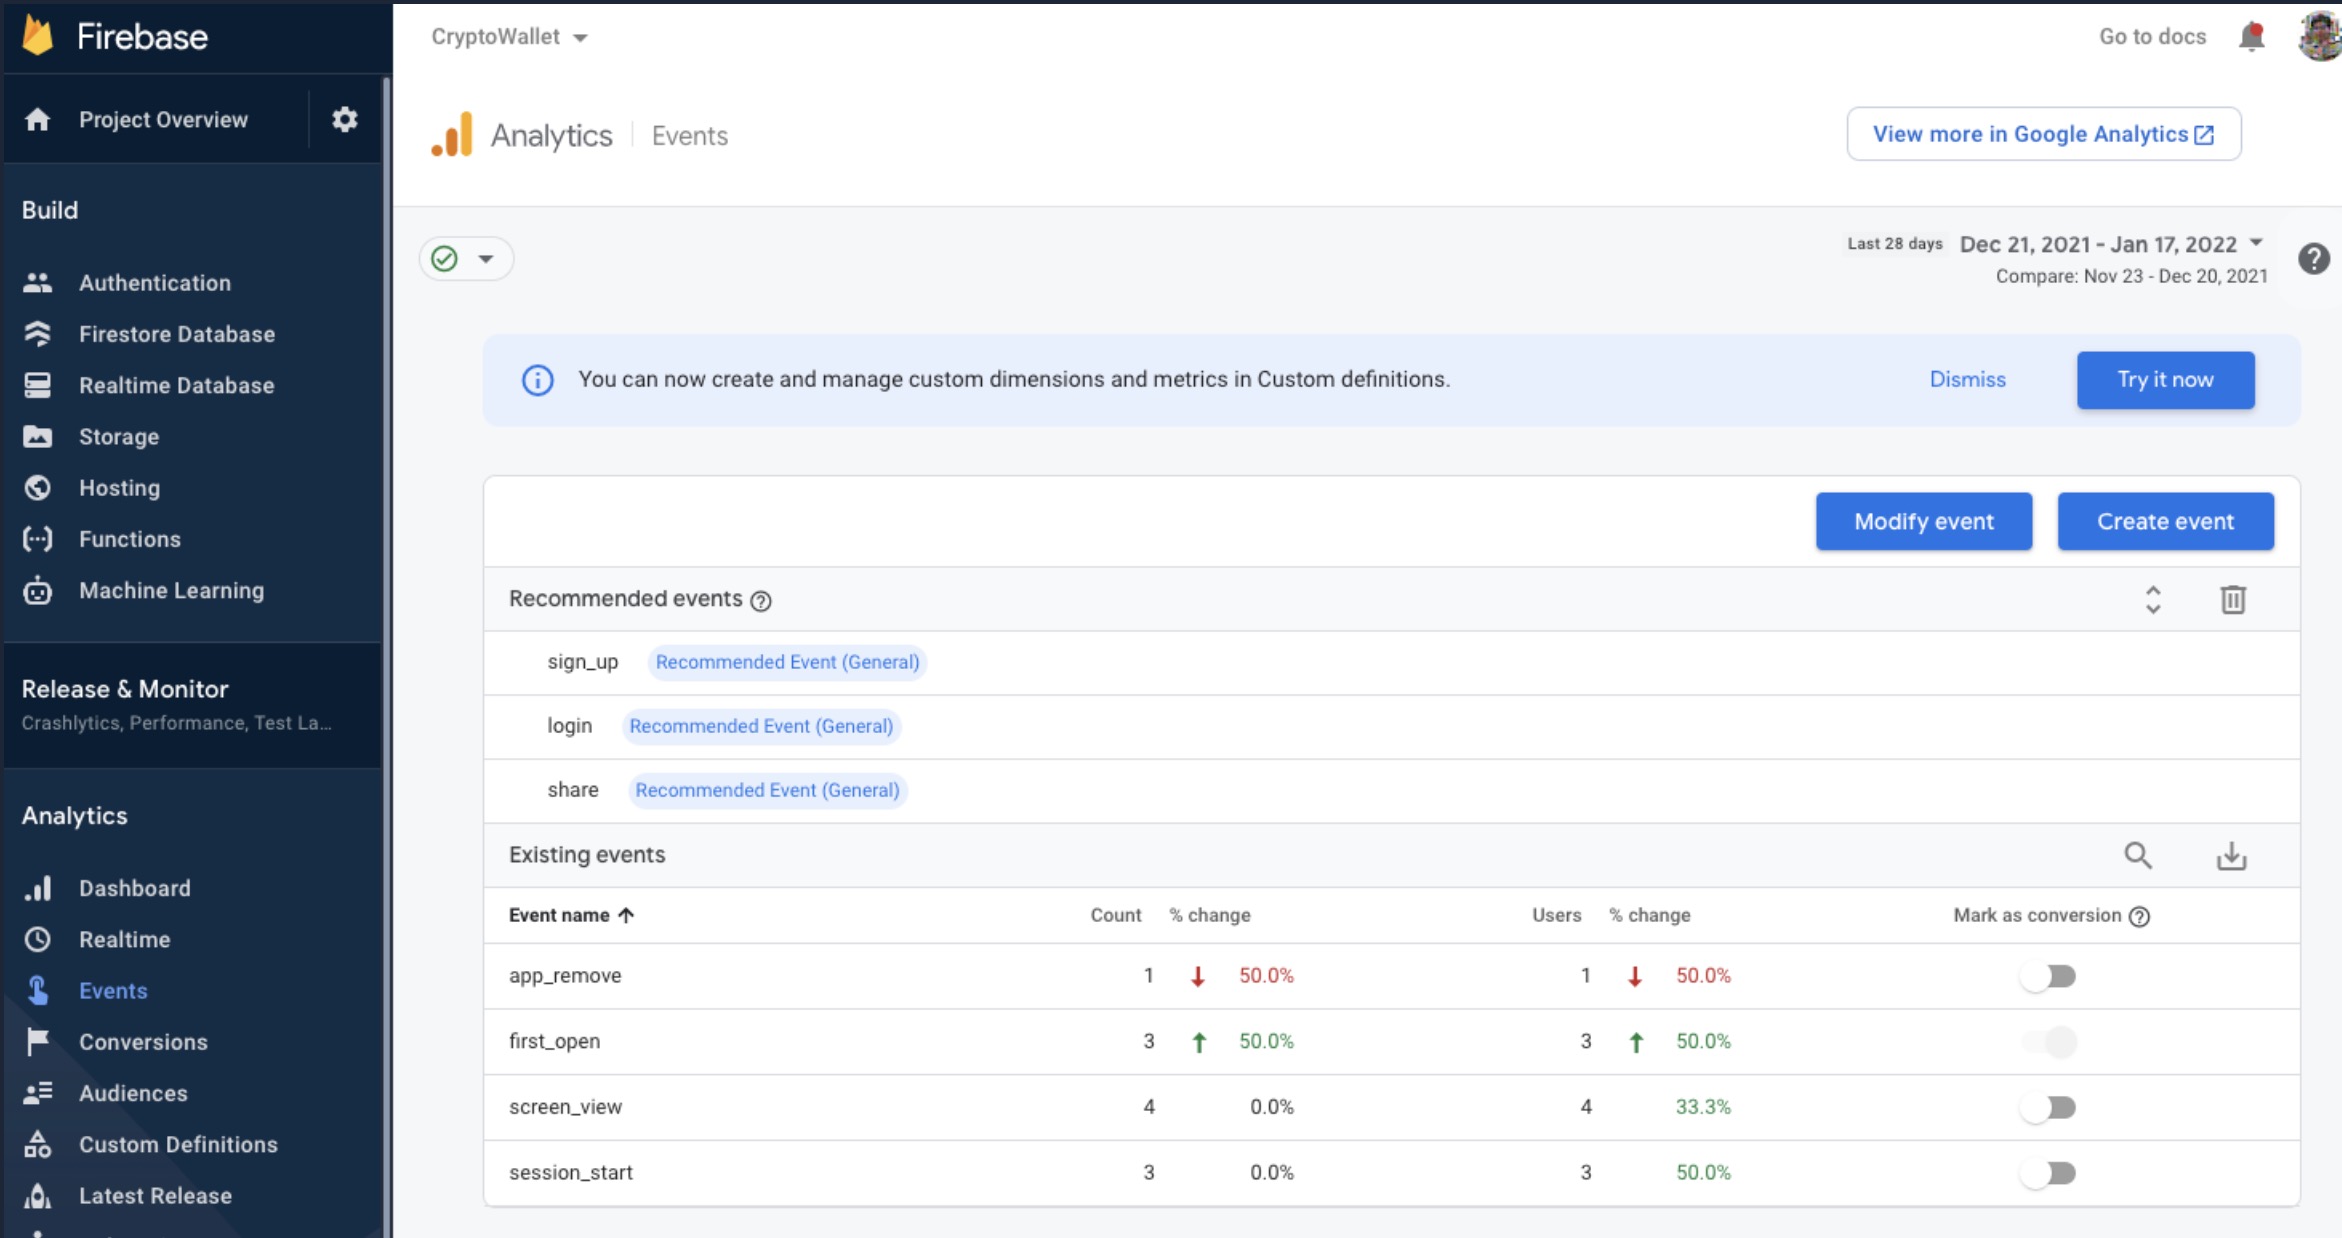Image resolution: width=2342 pixels, height=1238 pixels.
Task: Click the help question mark icon
Action: coord(2313,259)
